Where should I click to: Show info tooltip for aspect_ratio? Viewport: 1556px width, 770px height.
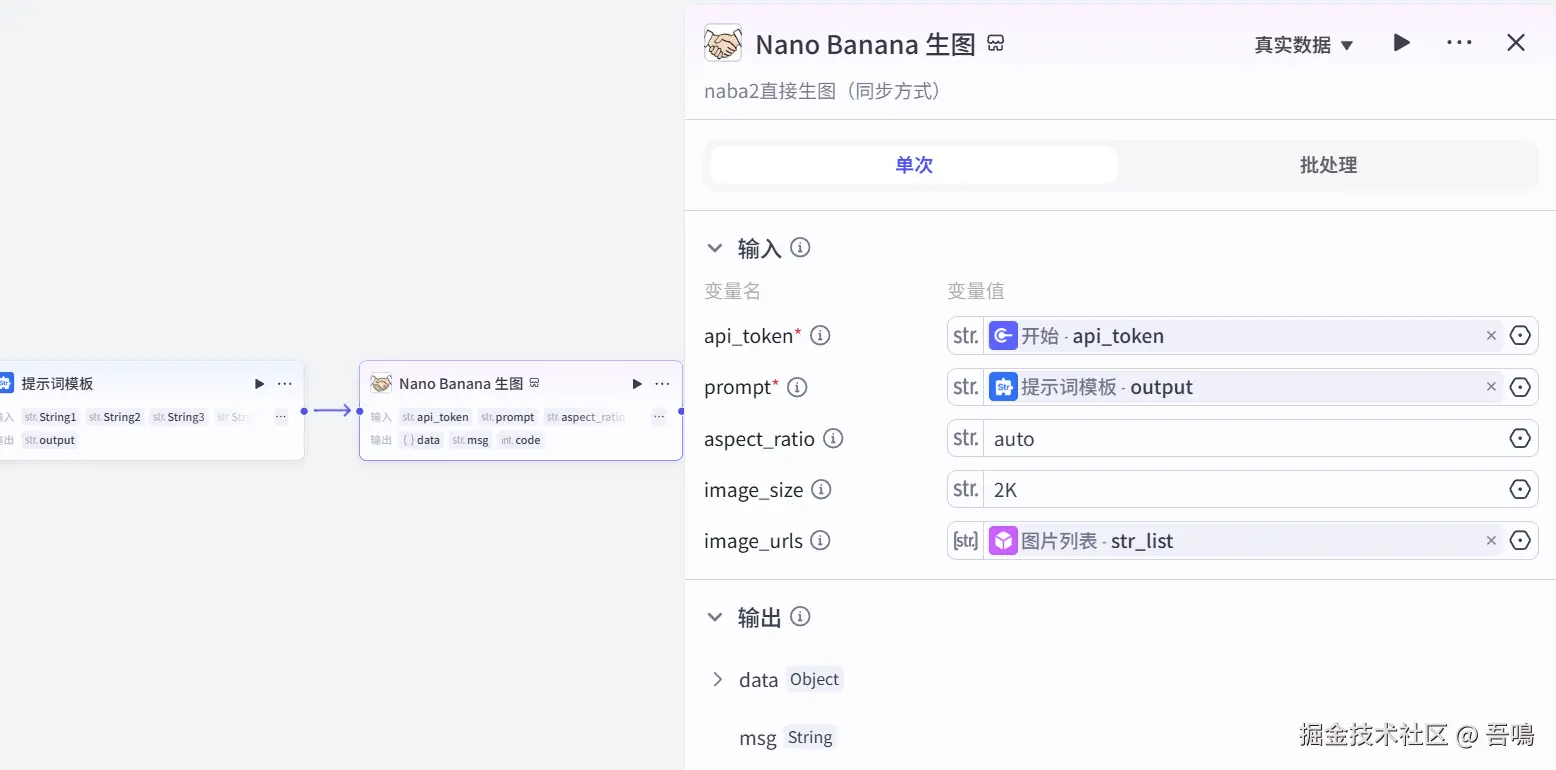[x=832, y=439]
